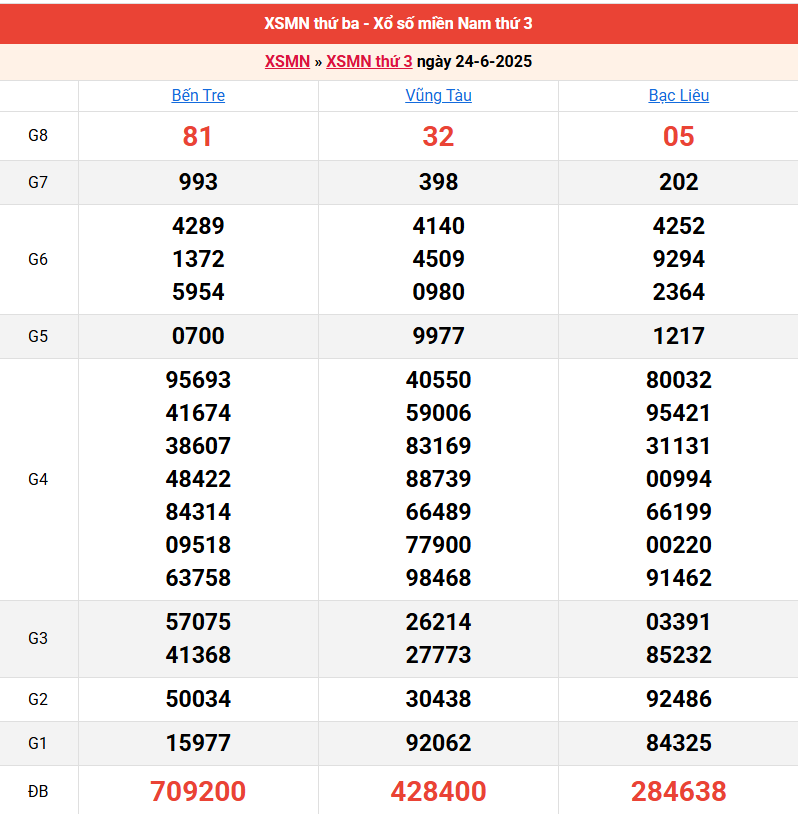Viewport: 798px width, 814px height.
Task: Click the G6 number 1372
Action: pyautogui.click(x=198, y=259)
